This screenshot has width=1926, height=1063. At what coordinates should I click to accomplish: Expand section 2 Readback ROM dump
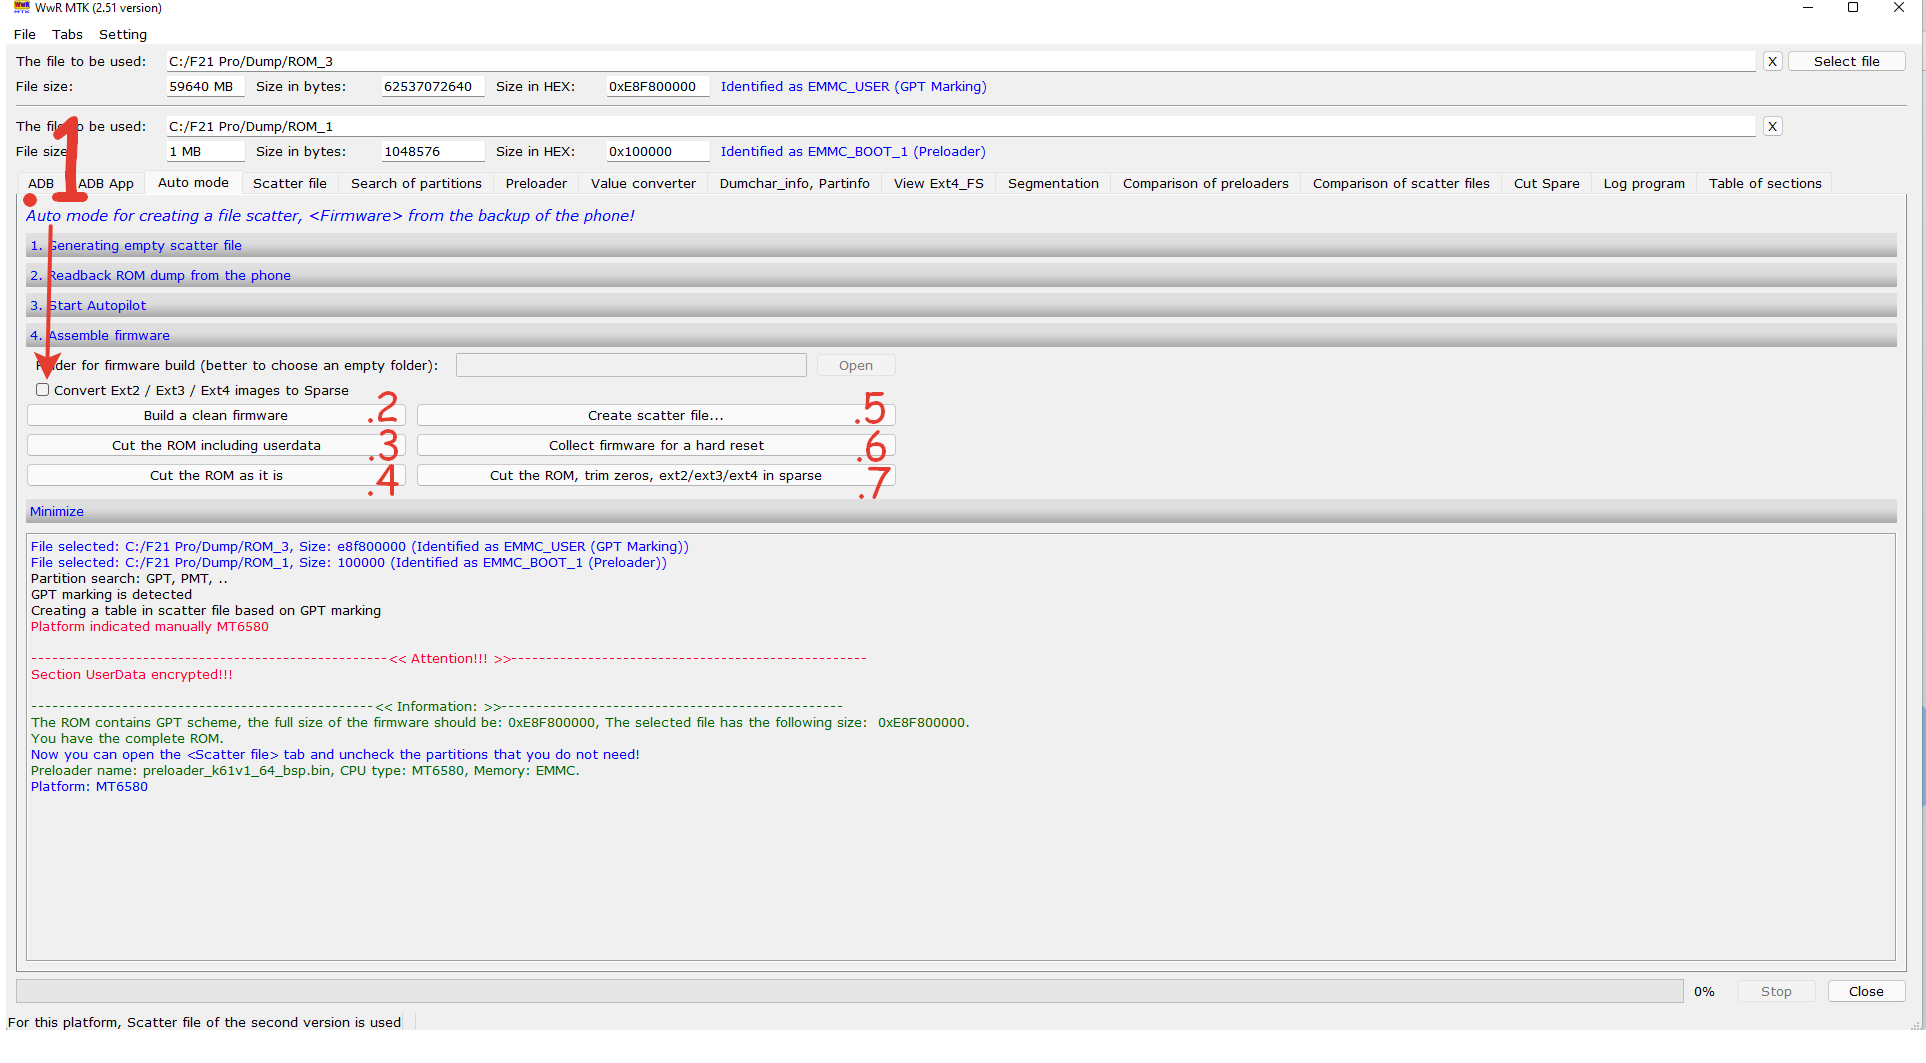[961, 275]
